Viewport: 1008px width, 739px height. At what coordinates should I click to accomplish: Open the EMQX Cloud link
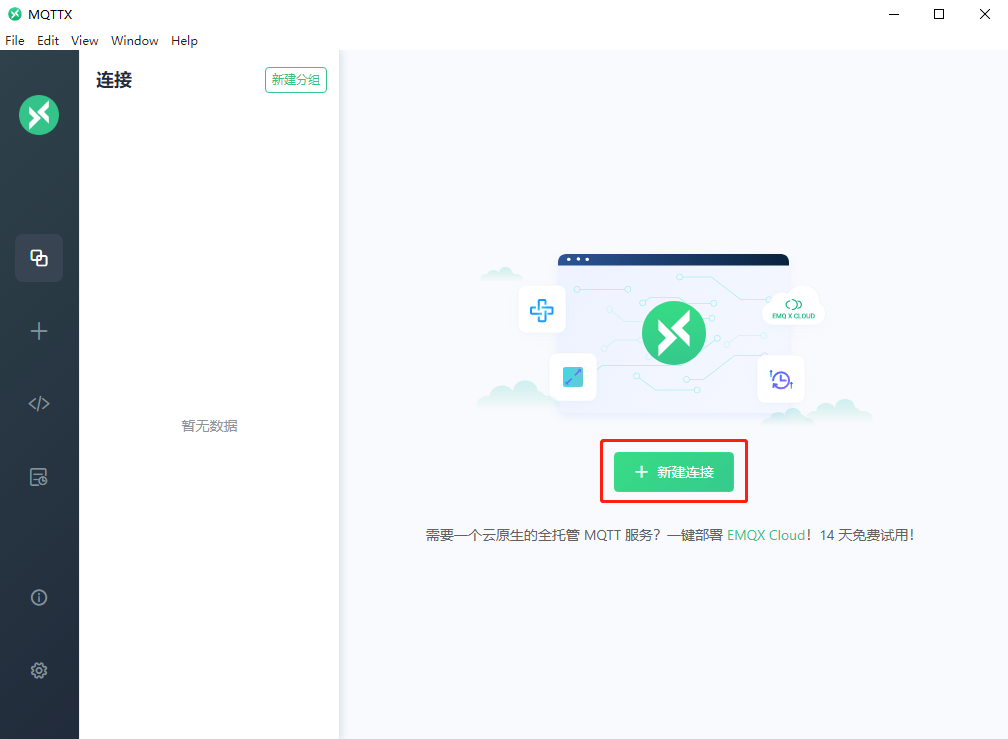(x=766, y=535)
